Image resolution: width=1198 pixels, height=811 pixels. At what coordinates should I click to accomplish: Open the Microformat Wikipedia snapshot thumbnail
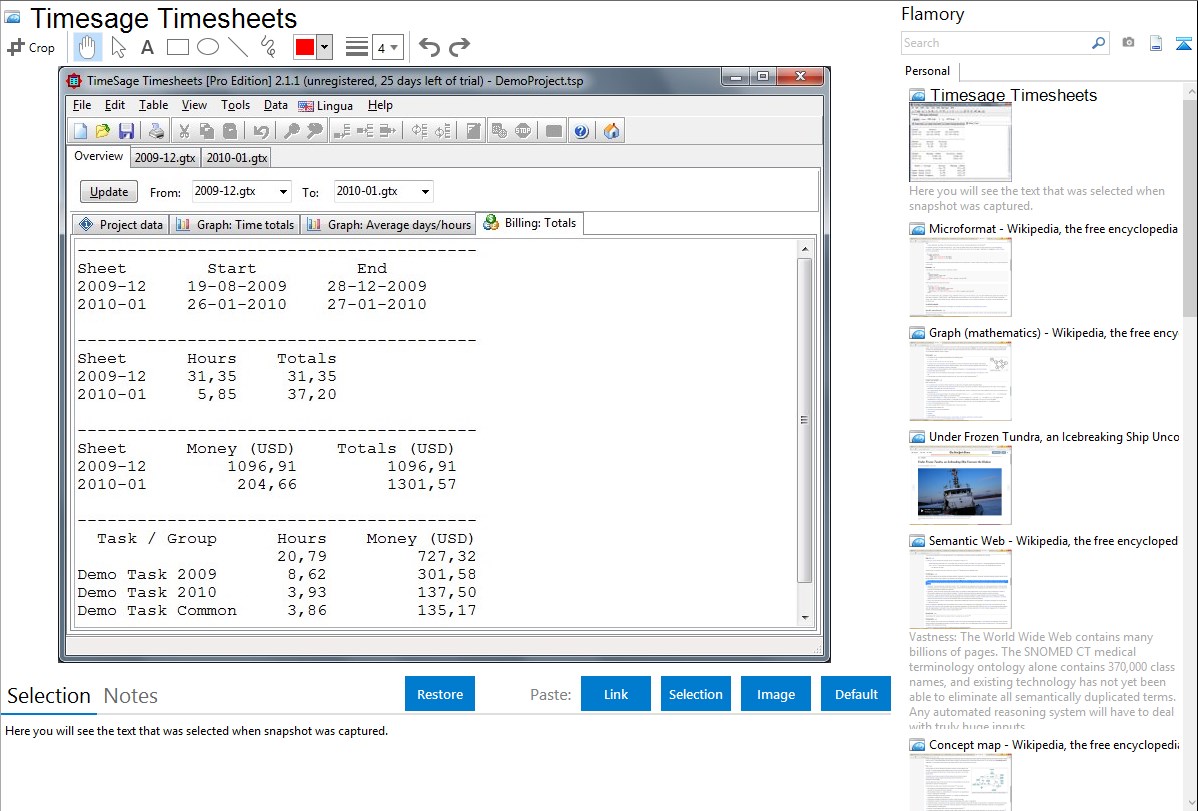tap(960, 277)
